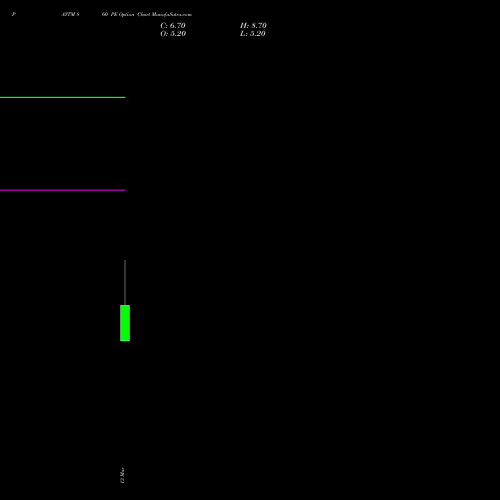Select the green horizontal level line
This screenshot has width=500, height=500.
pos(62,97)
